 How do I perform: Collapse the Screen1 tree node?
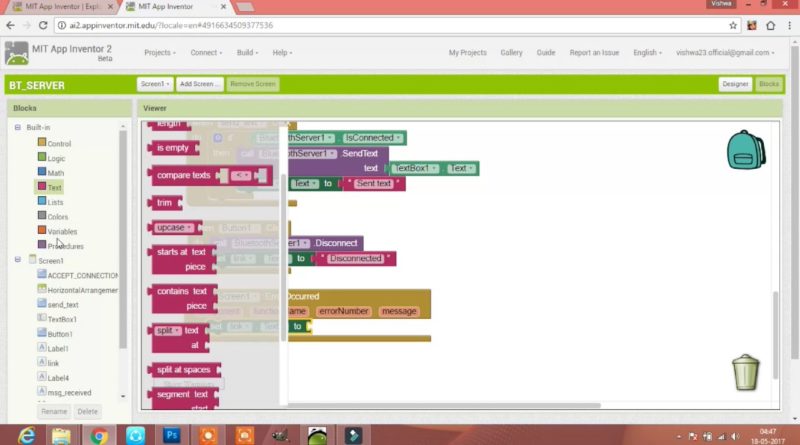pyautogui.click(x=18, y=260)
